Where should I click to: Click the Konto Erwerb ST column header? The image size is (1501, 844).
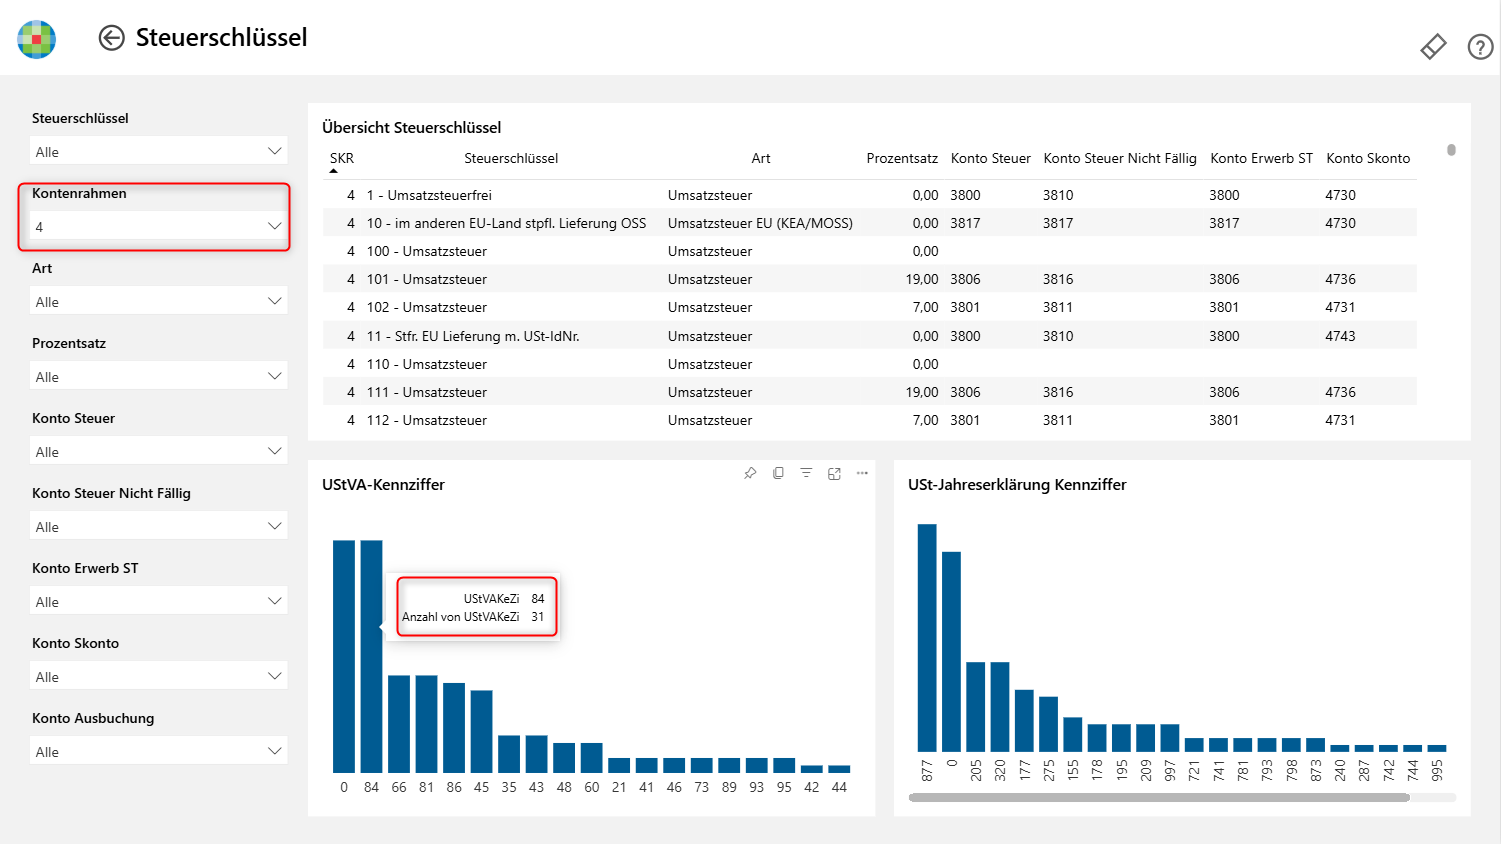point(1261,158)
